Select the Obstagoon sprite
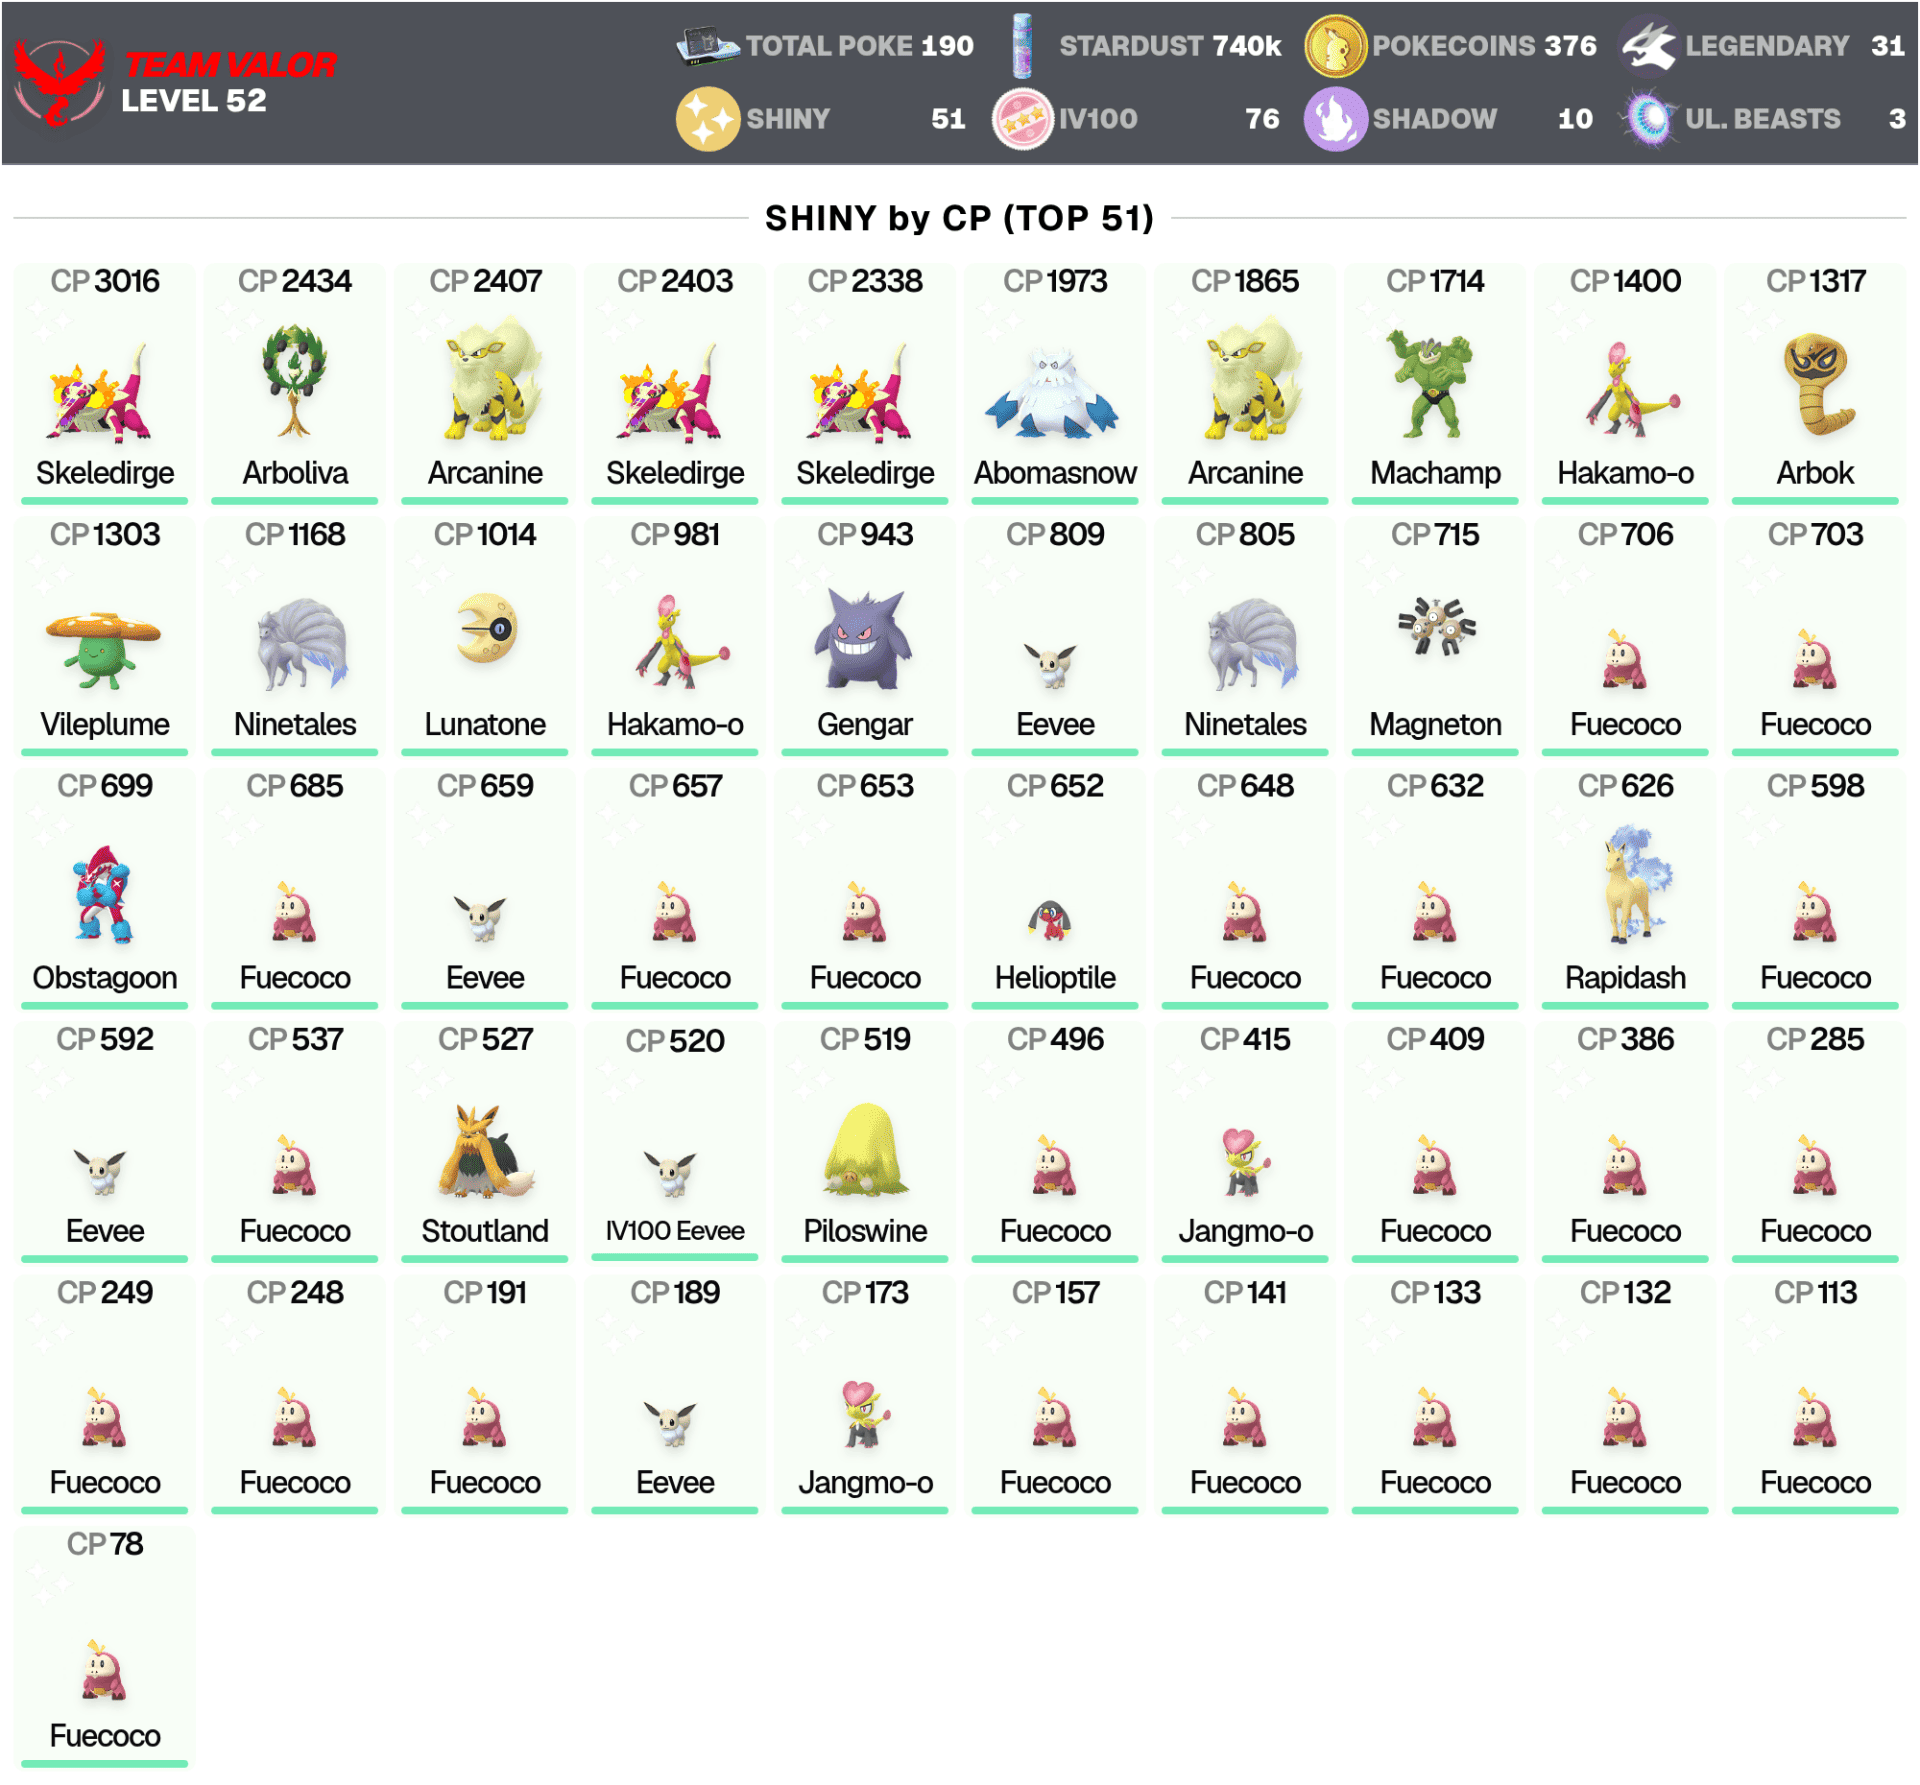 103,894
